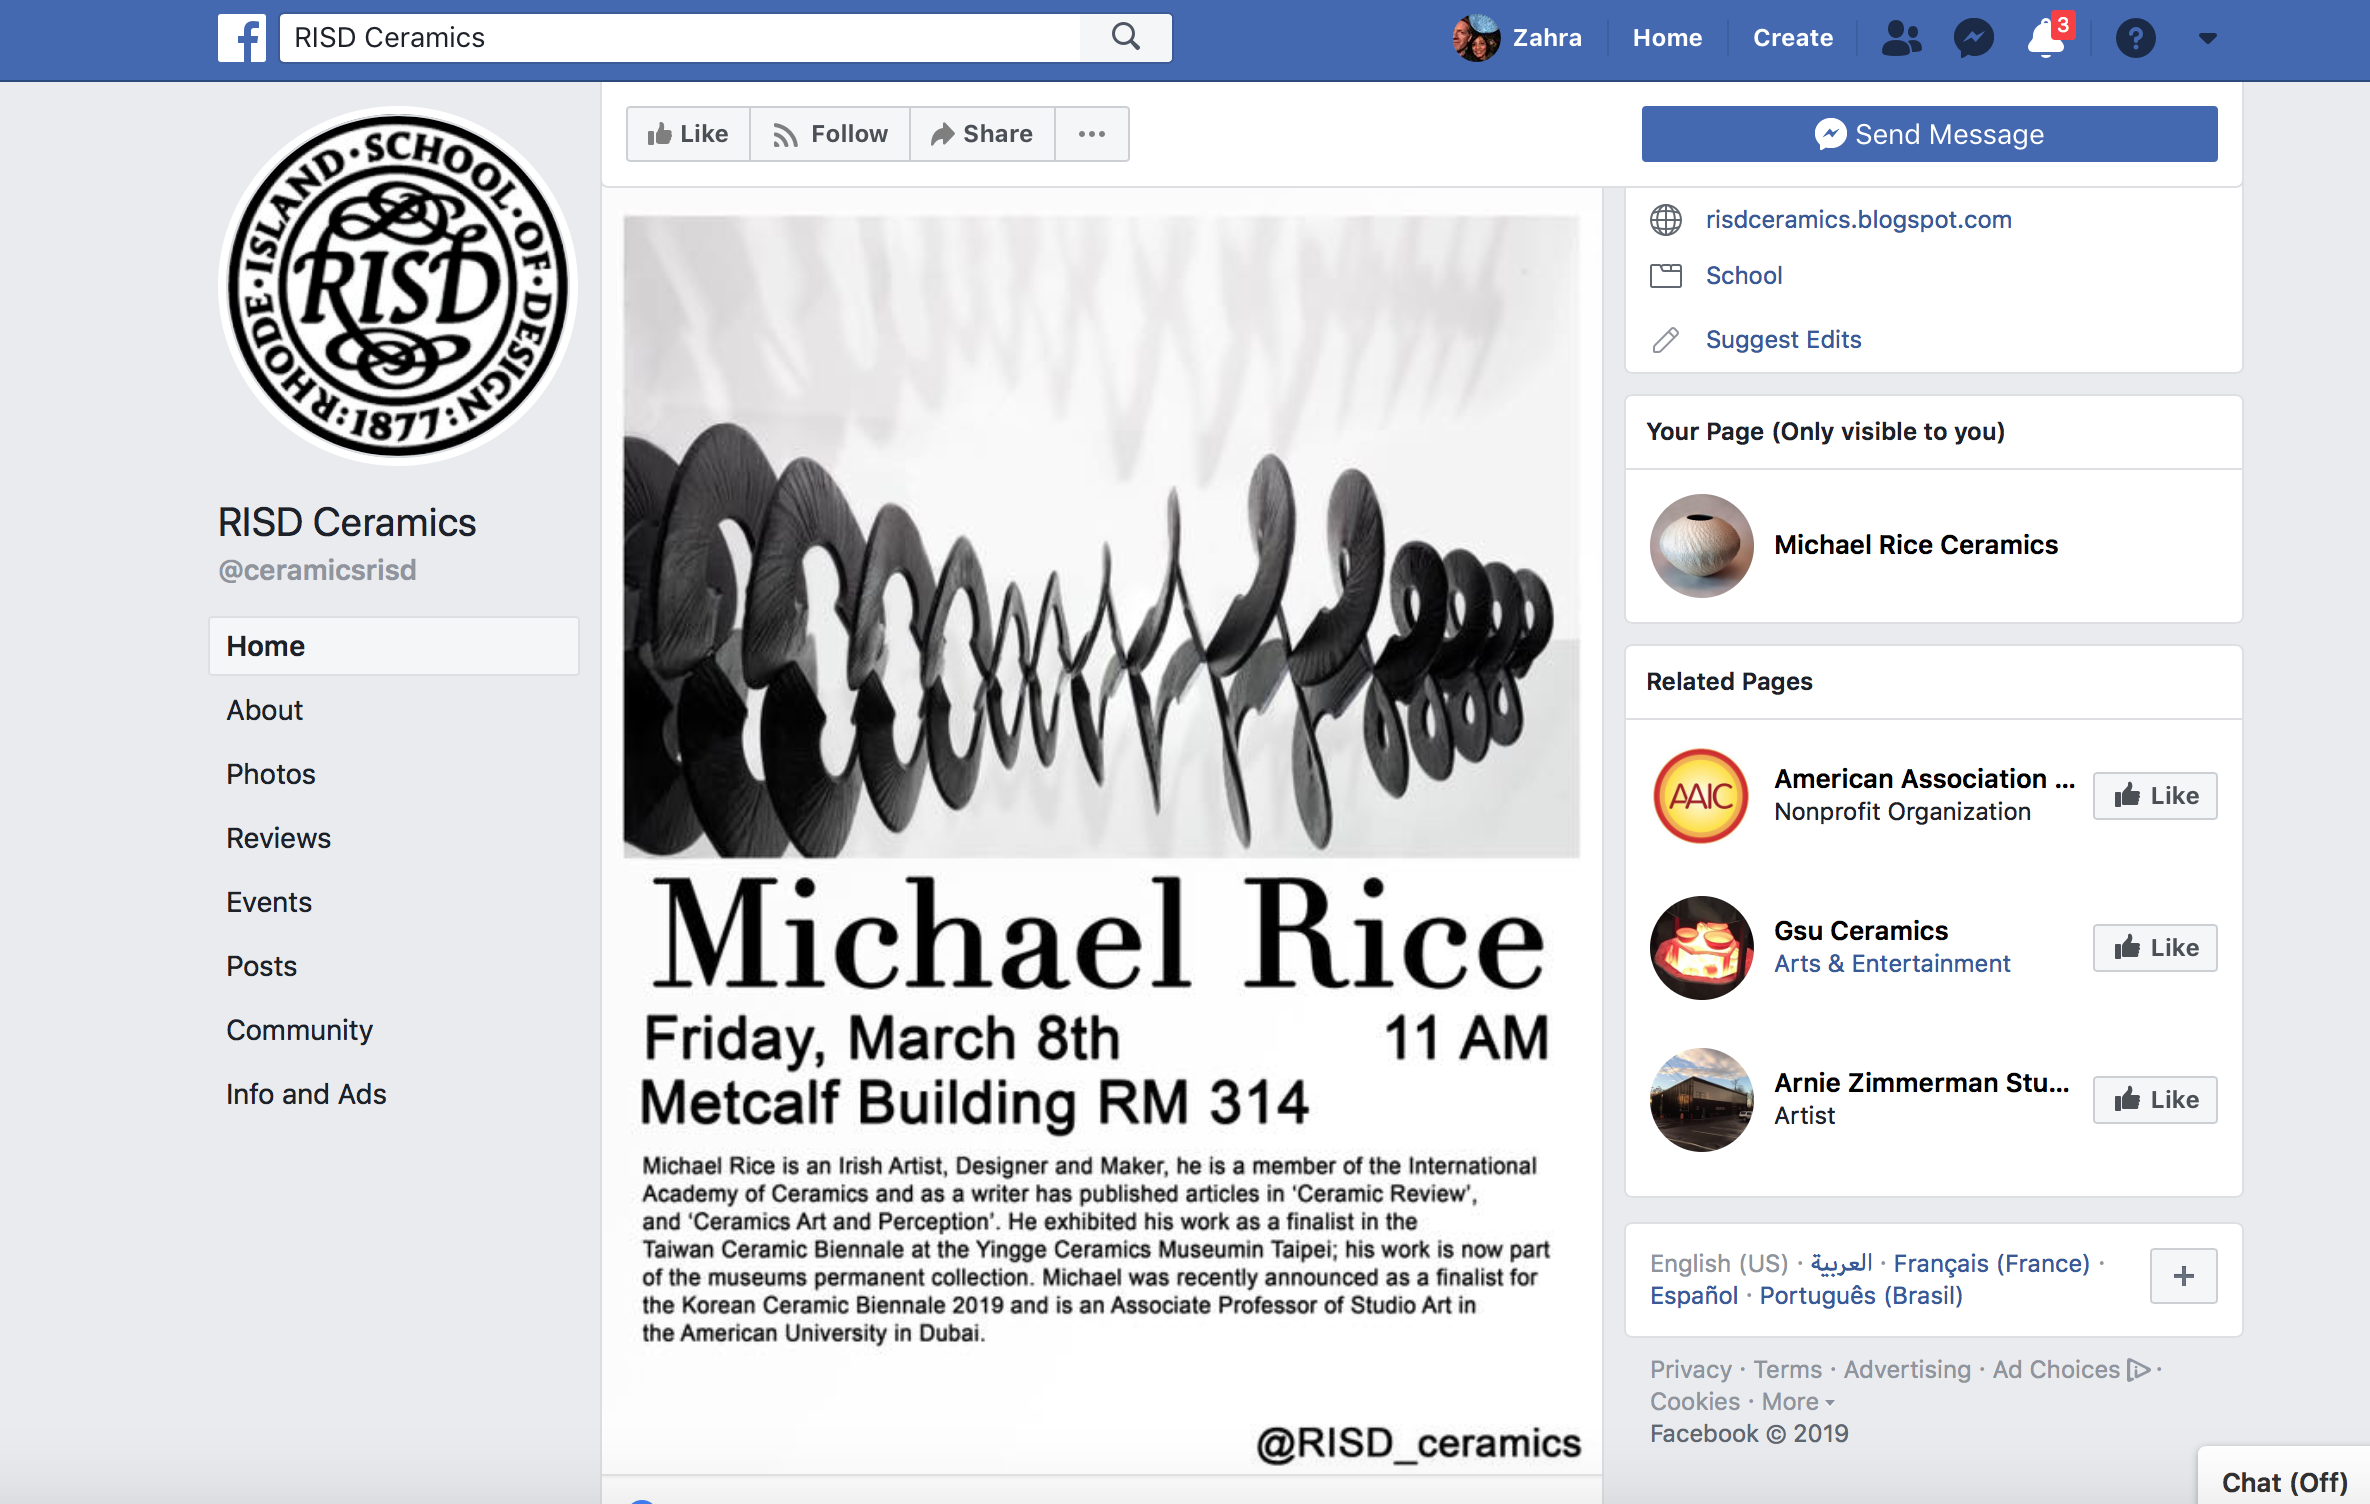
Task: Switch language to Português (Brasil)
Action: tap(1861, 1296)
